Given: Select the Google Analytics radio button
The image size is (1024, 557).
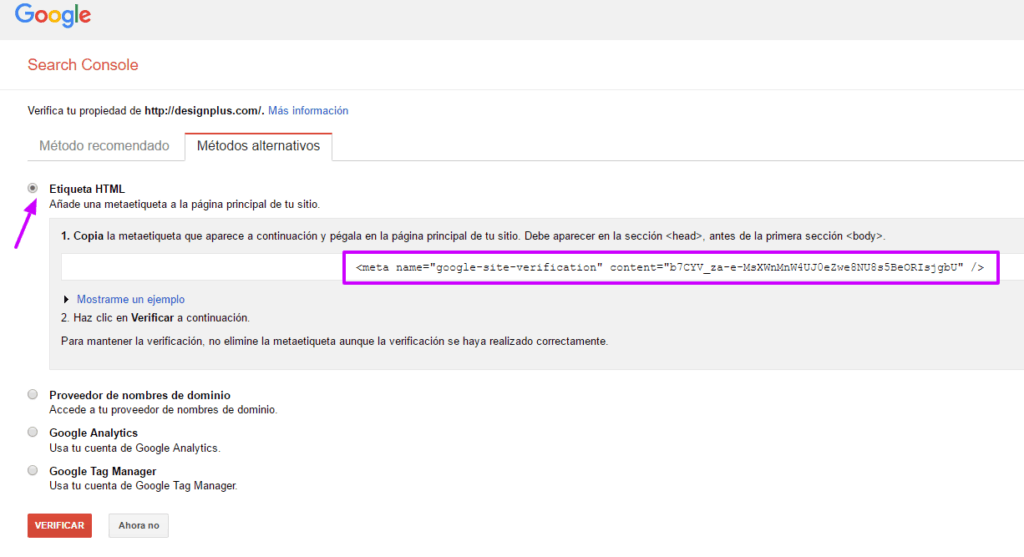Looking at the screenshot, I should 33,432.
